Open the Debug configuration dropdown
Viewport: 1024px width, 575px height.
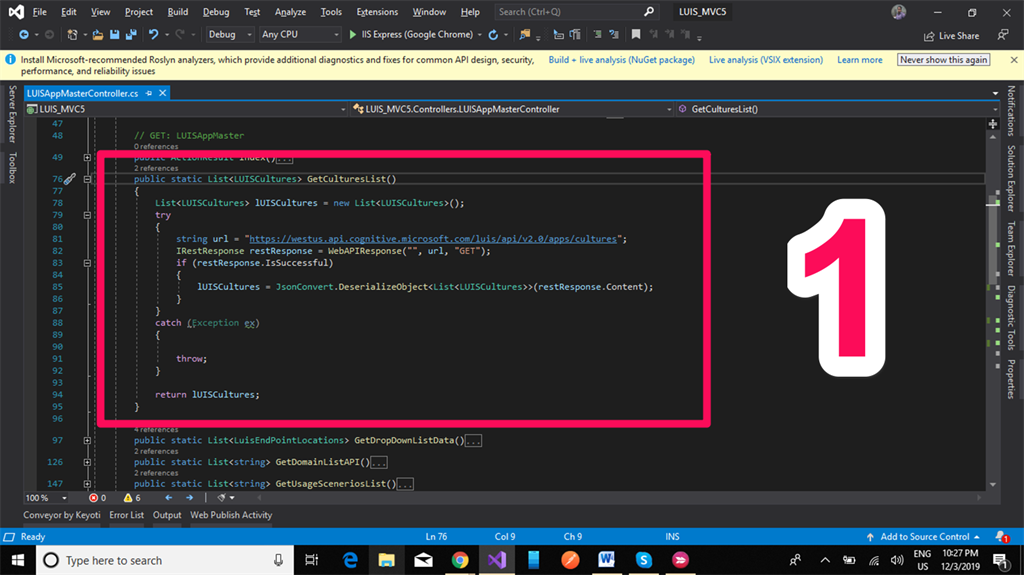point(230,34)
